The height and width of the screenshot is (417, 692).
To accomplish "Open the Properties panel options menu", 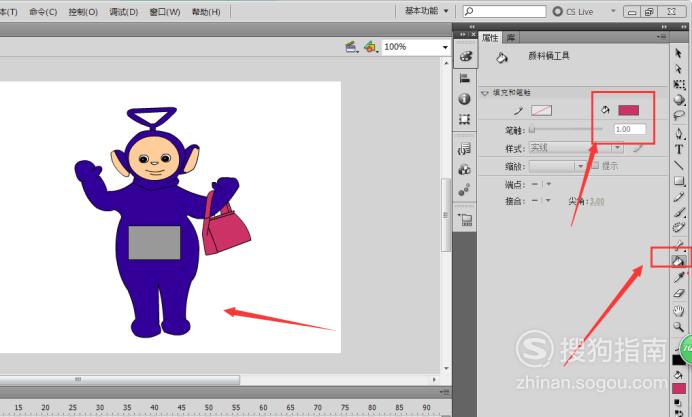I will pyautogui.click(x=661, y=38).
